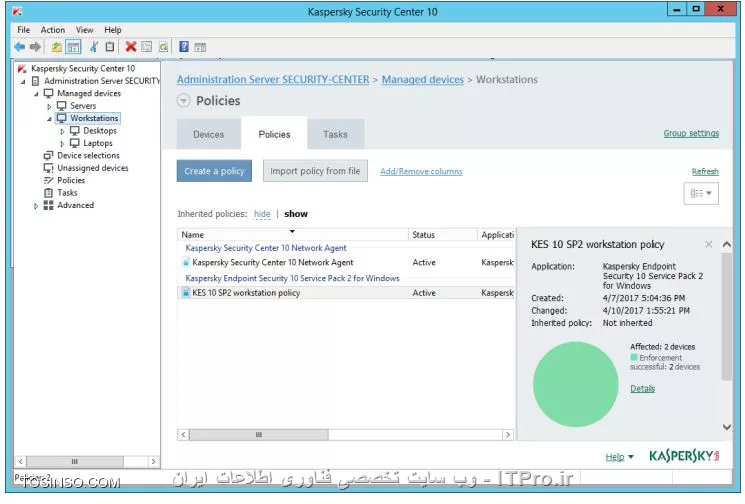The image size is (745, 504).
Task: Click show for inherited policies
Action: 296,214
